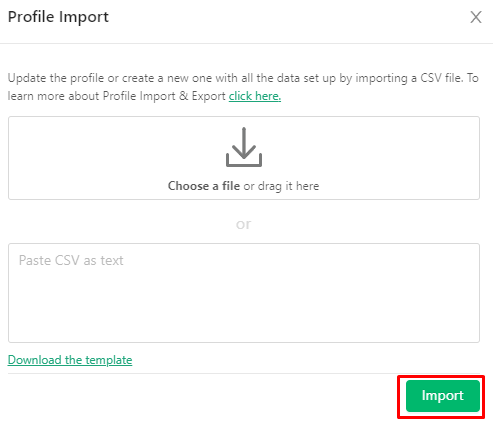493x423 pixels.
Task: Start the CSV import
Action: (443, 396)
